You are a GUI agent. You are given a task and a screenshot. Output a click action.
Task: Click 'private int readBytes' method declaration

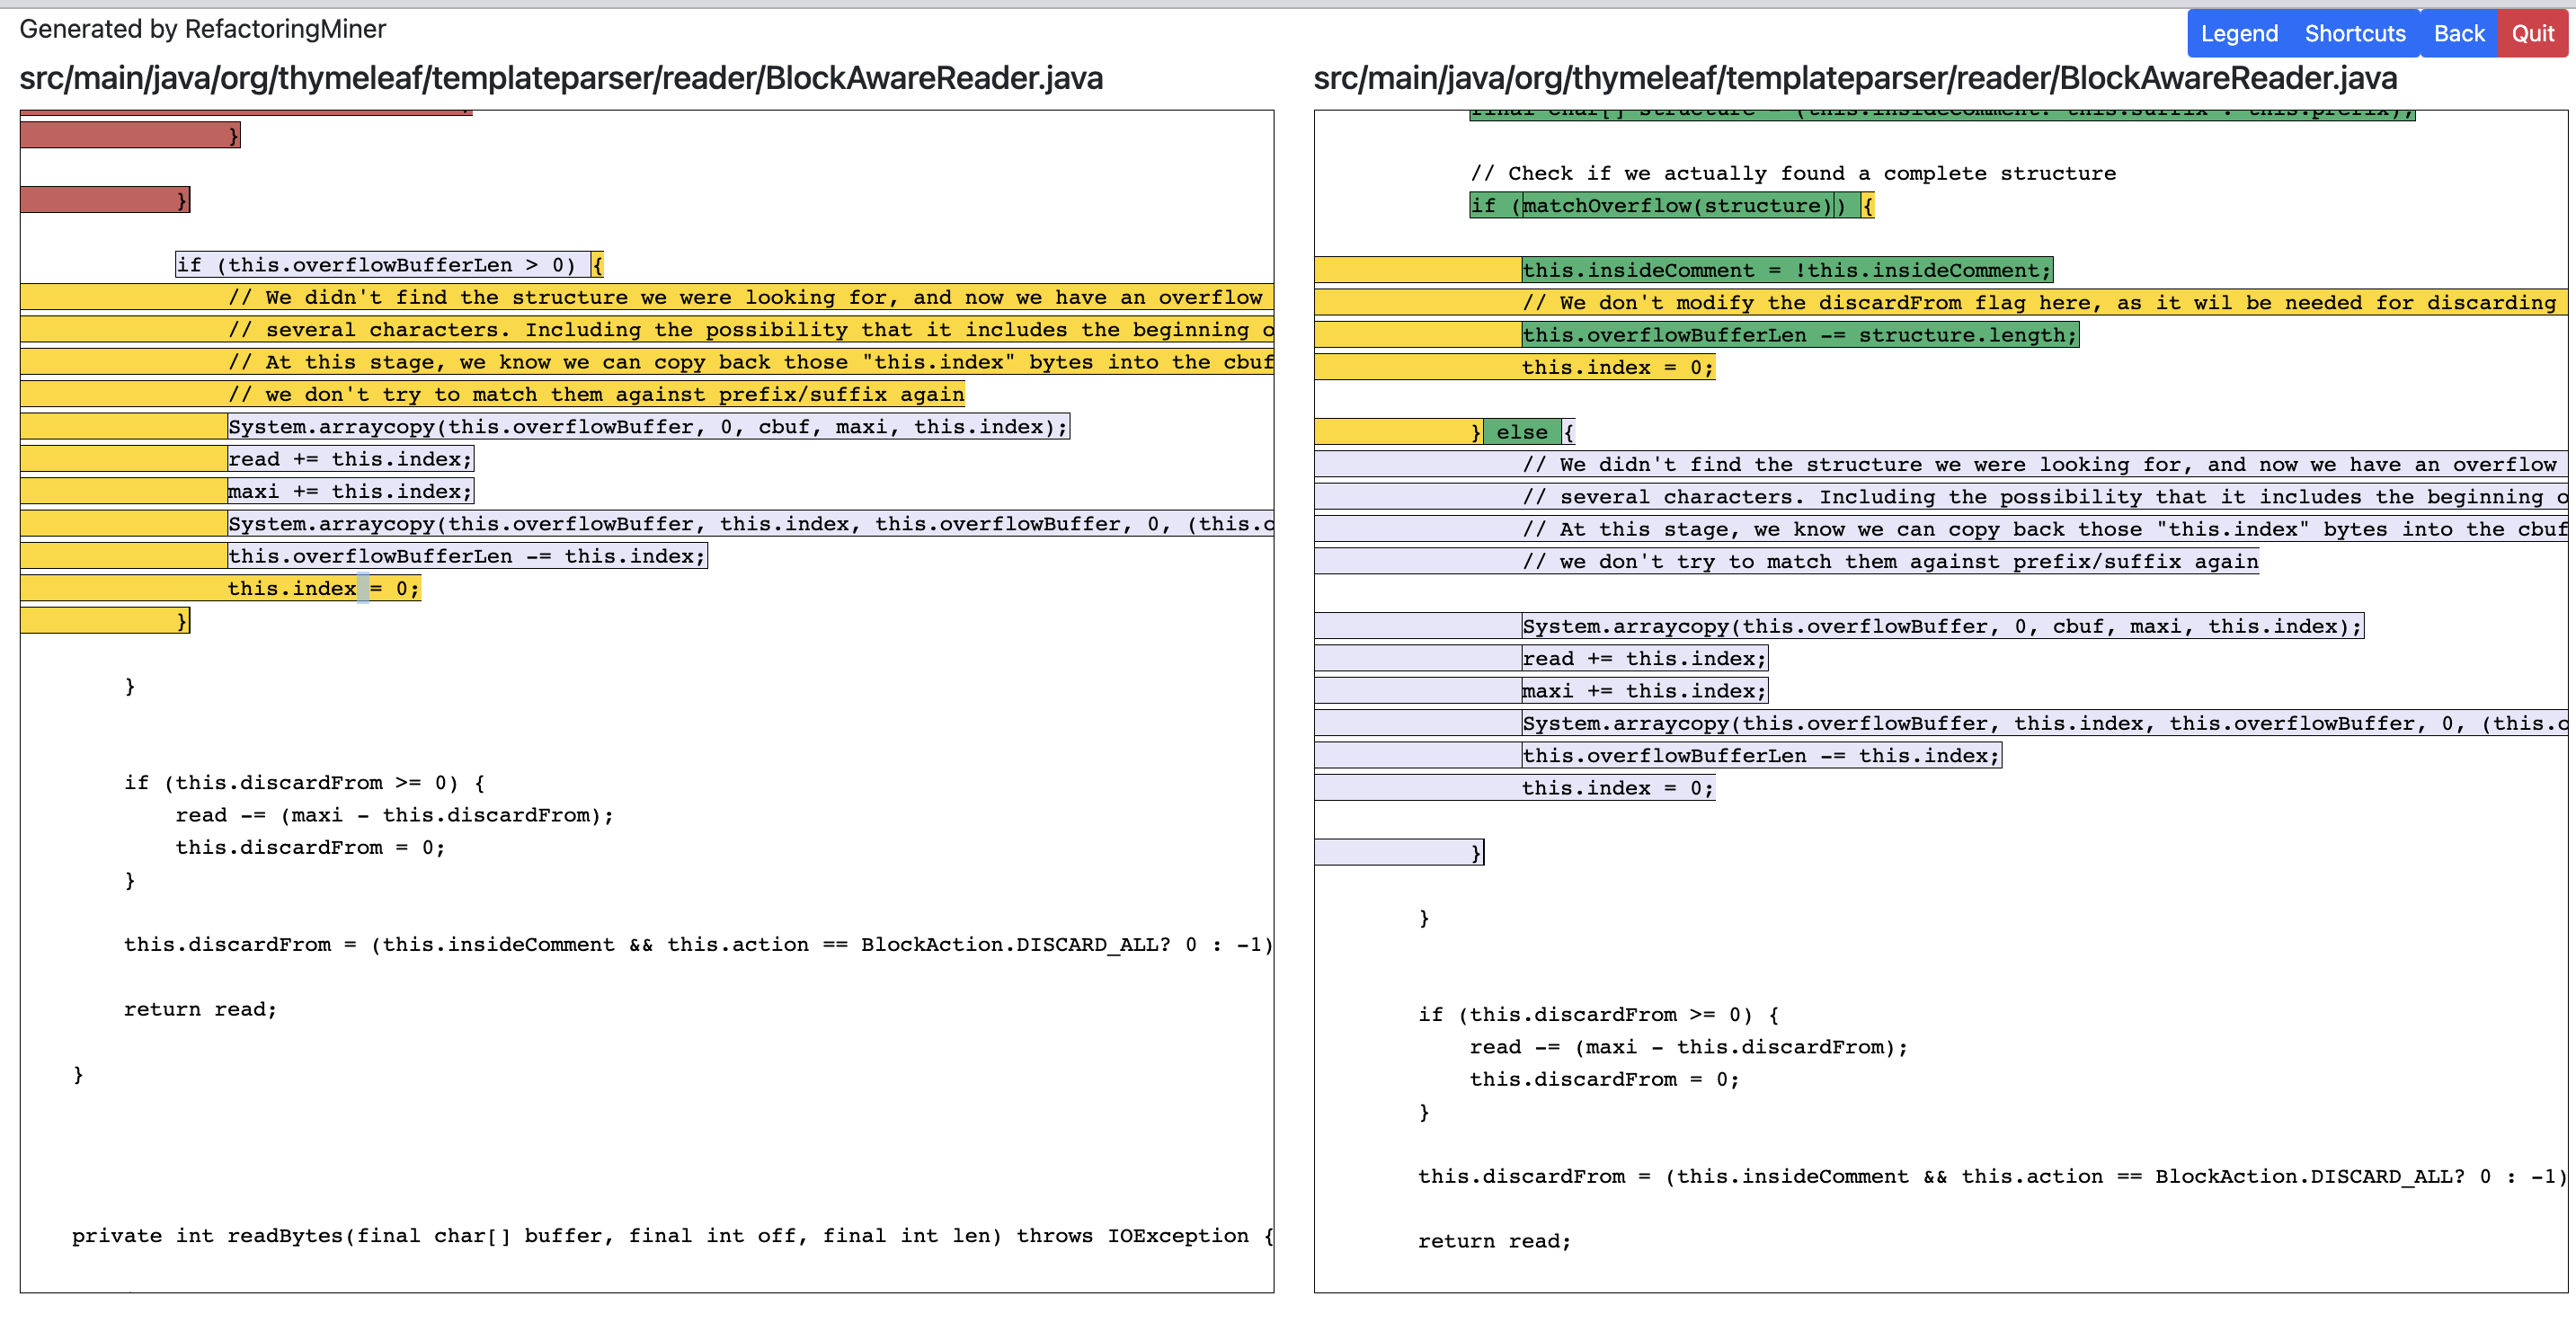(x=673, y=1235)
